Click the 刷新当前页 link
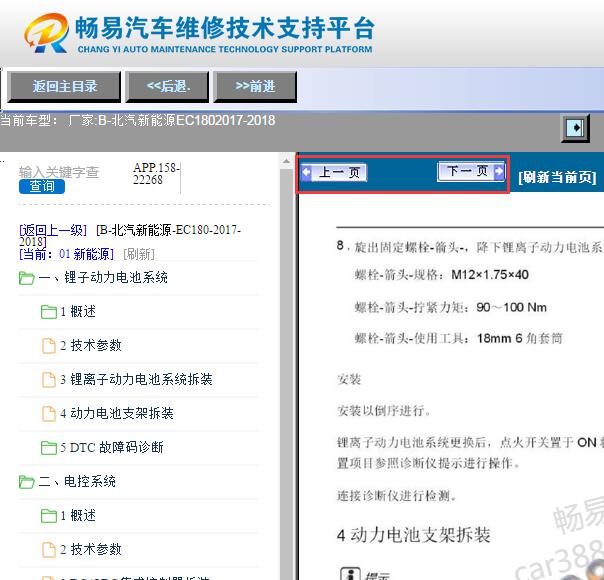 tap(557, 178)
